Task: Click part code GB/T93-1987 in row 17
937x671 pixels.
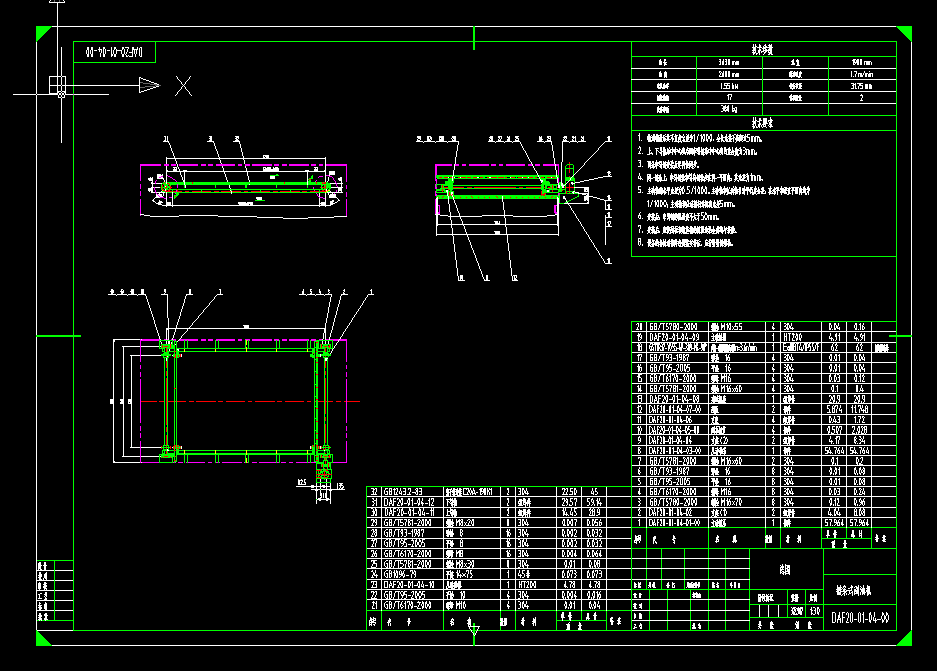Action: pyautogui.click(x=669, y=358)
